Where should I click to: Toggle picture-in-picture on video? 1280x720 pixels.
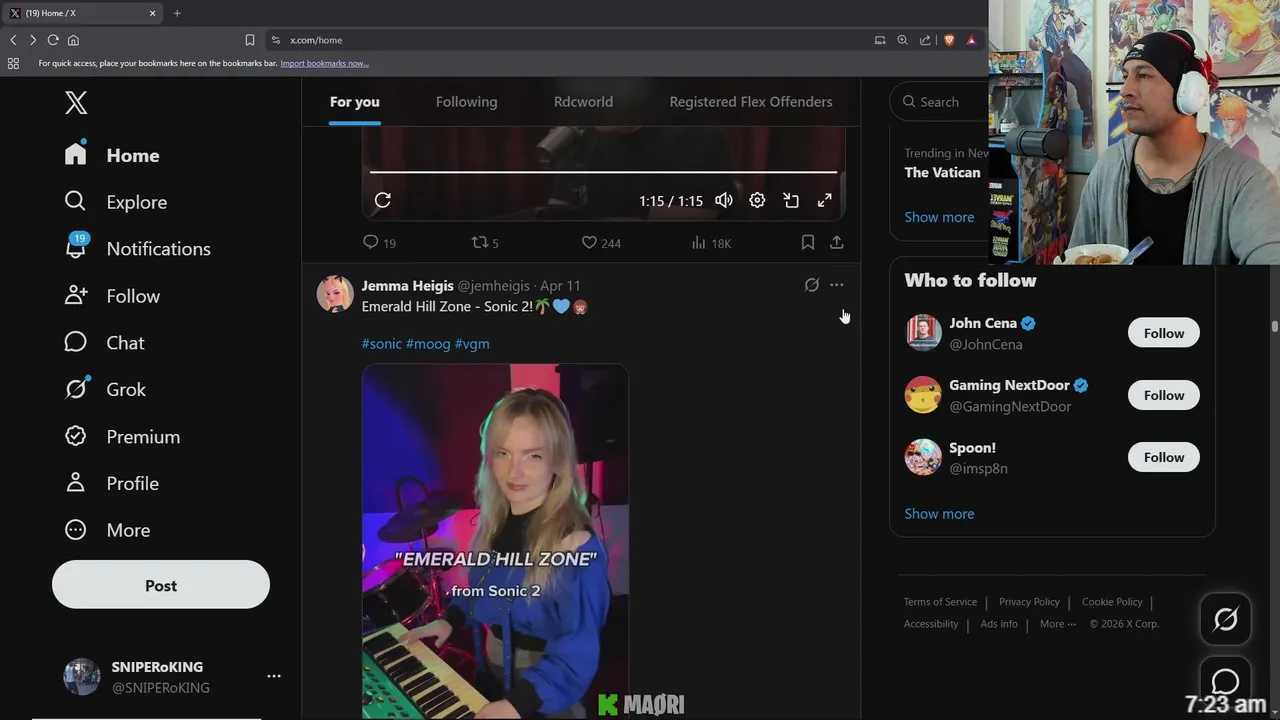791,200
